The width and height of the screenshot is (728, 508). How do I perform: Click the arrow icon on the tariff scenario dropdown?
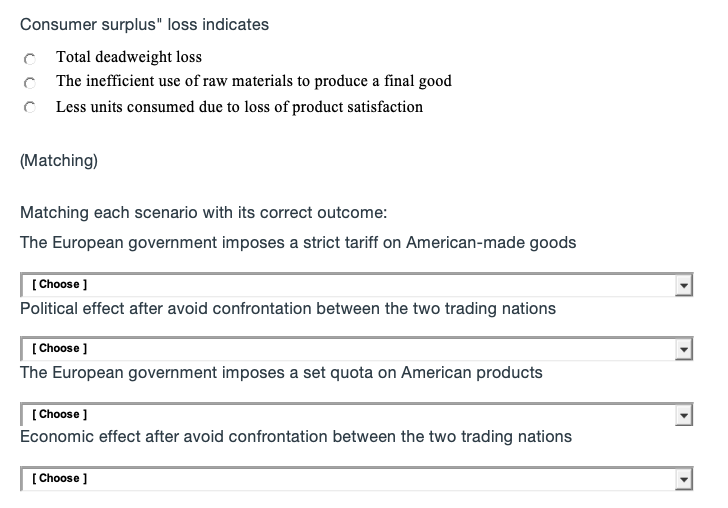684,285
